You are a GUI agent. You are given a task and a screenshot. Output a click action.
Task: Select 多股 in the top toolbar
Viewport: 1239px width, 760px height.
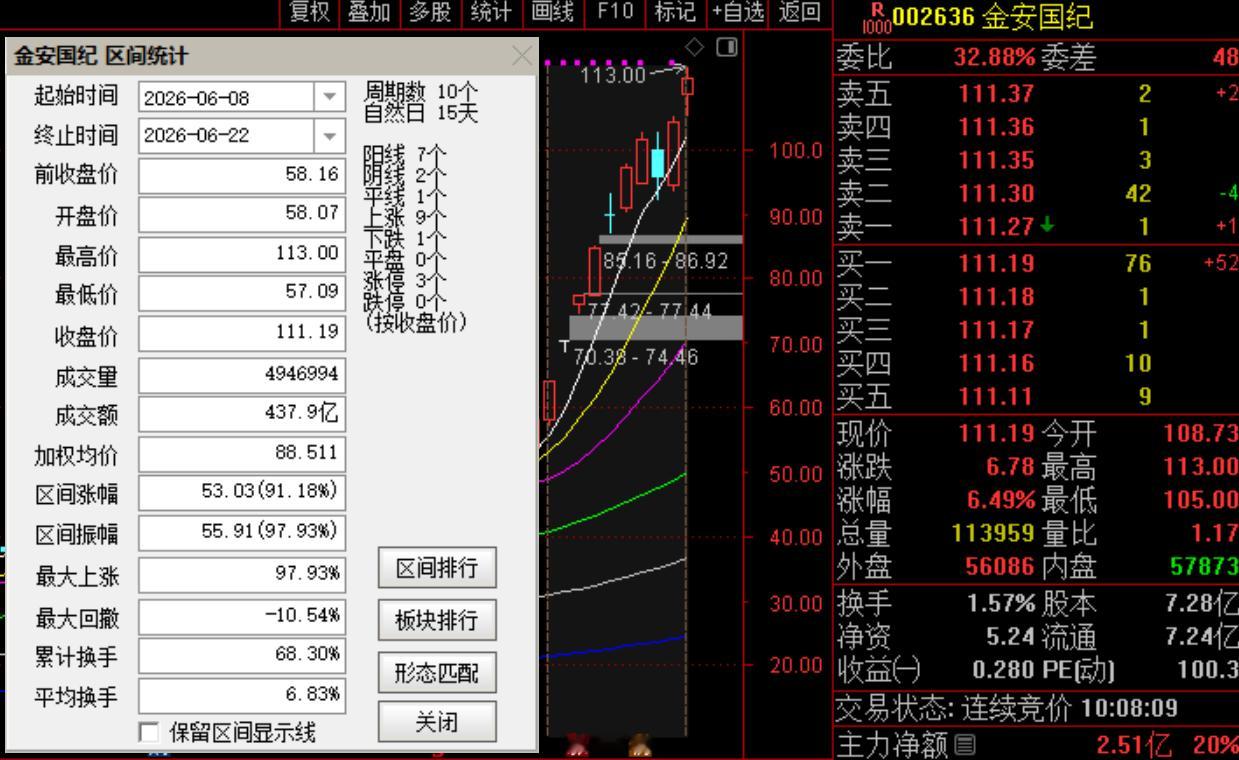(x=430, y=12)
